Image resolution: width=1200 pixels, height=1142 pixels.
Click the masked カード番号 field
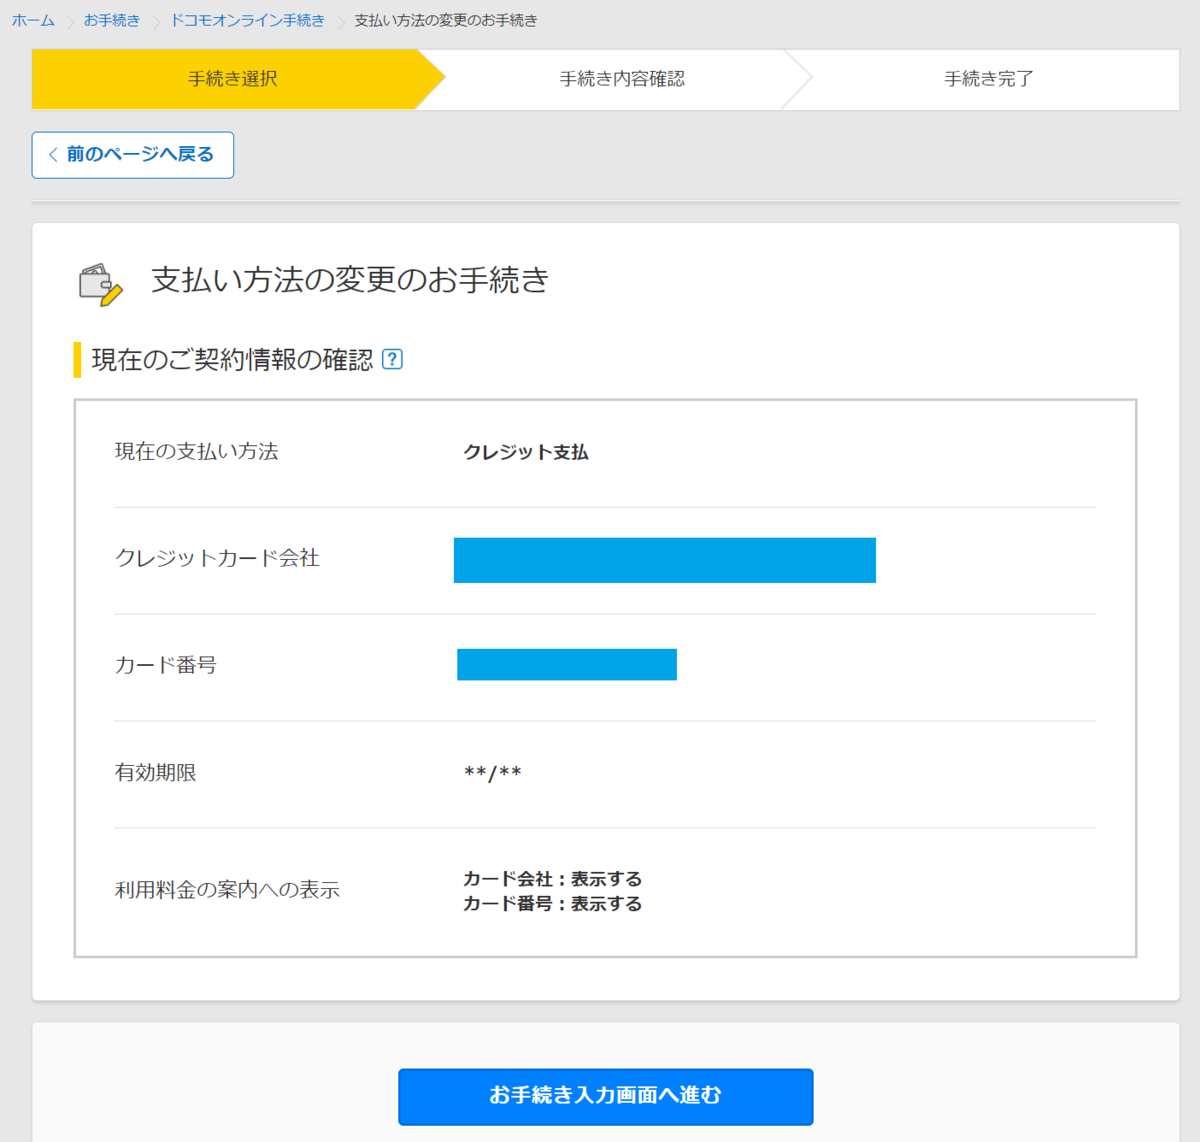click(x=566, y=664)
